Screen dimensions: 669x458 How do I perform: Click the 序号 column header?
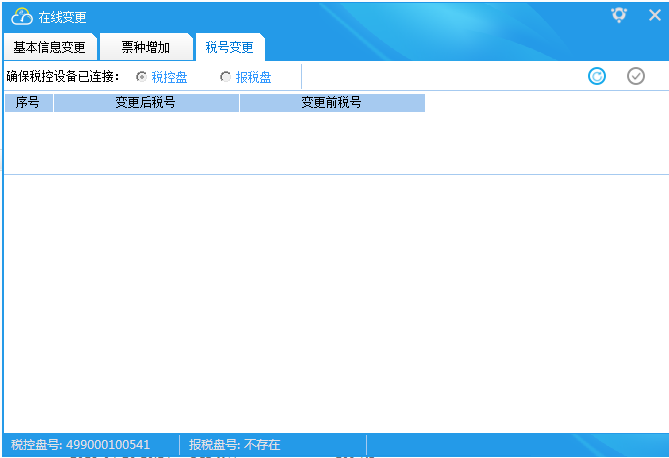(x=29, y=103)
